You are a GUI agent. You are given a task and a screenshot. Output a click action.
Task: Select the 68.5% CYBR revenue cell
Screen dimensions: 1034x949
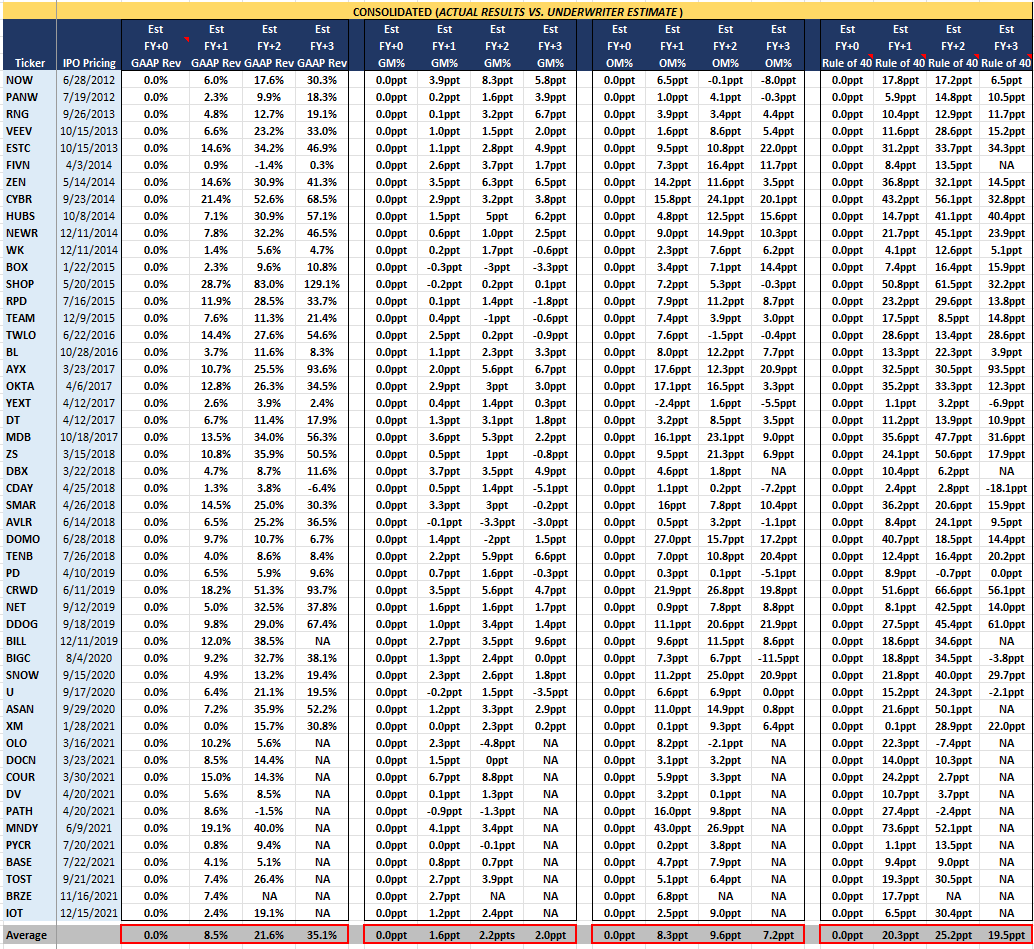pyautogui.click(x=322, y=199)
